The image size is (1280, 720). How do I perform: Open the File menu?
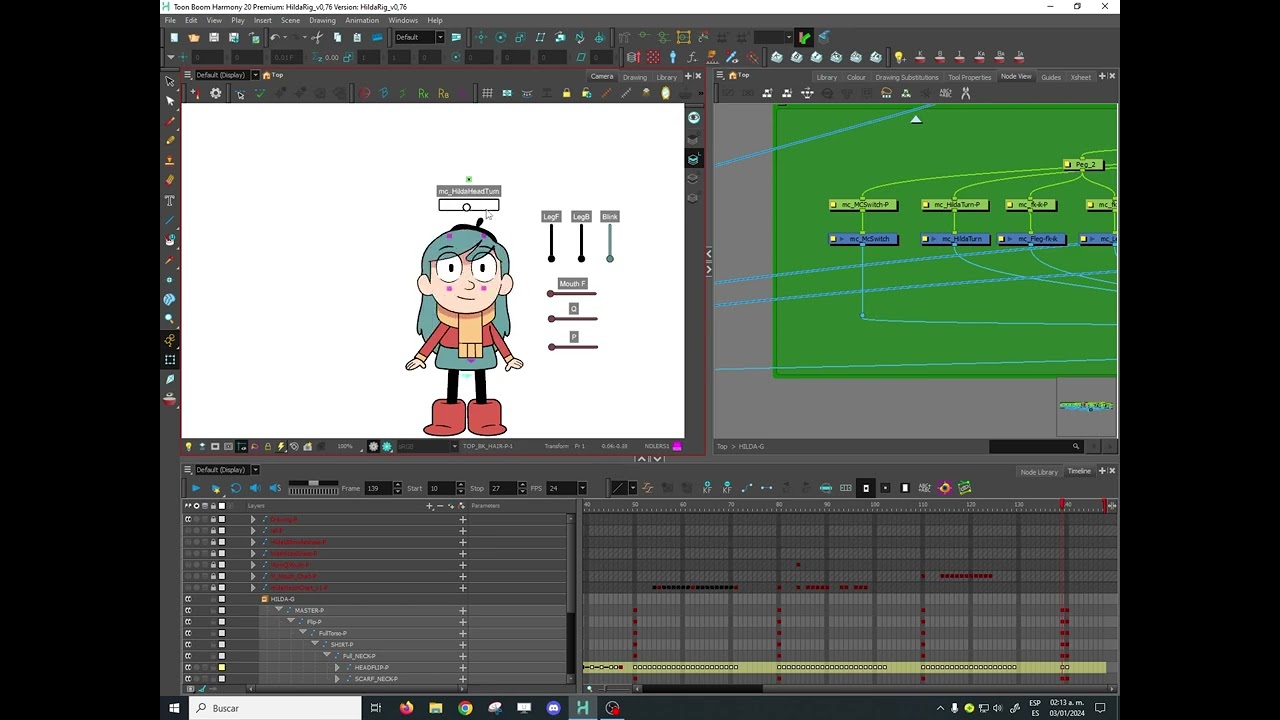170,20
